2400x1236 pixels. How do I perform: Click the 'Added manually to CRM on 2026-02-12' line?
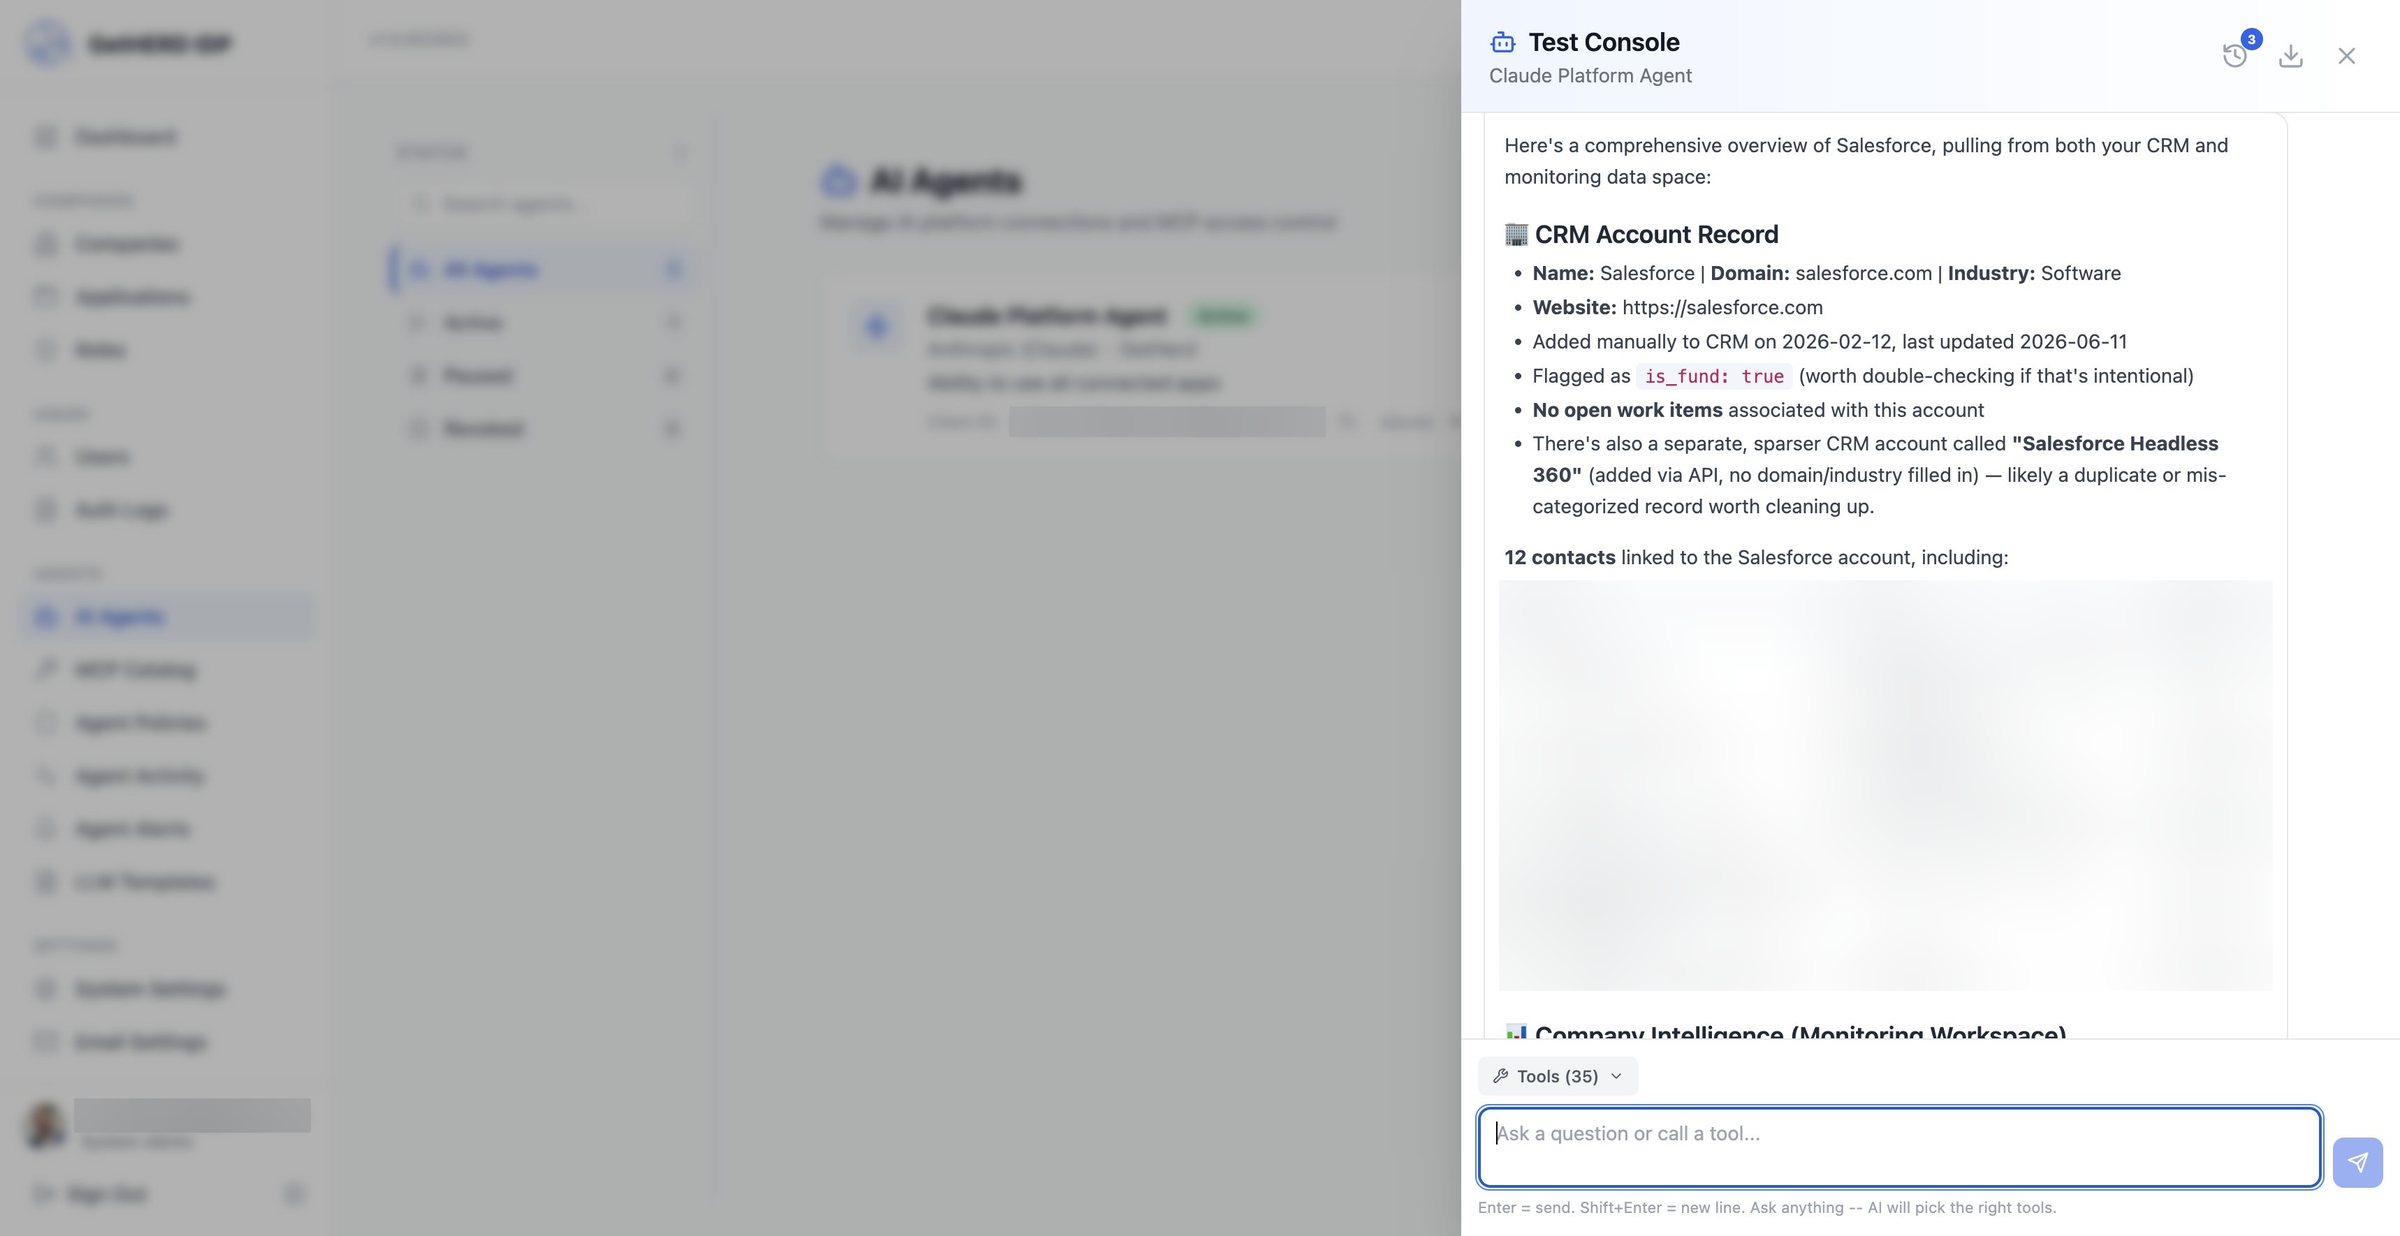[x=1829, y=342]
